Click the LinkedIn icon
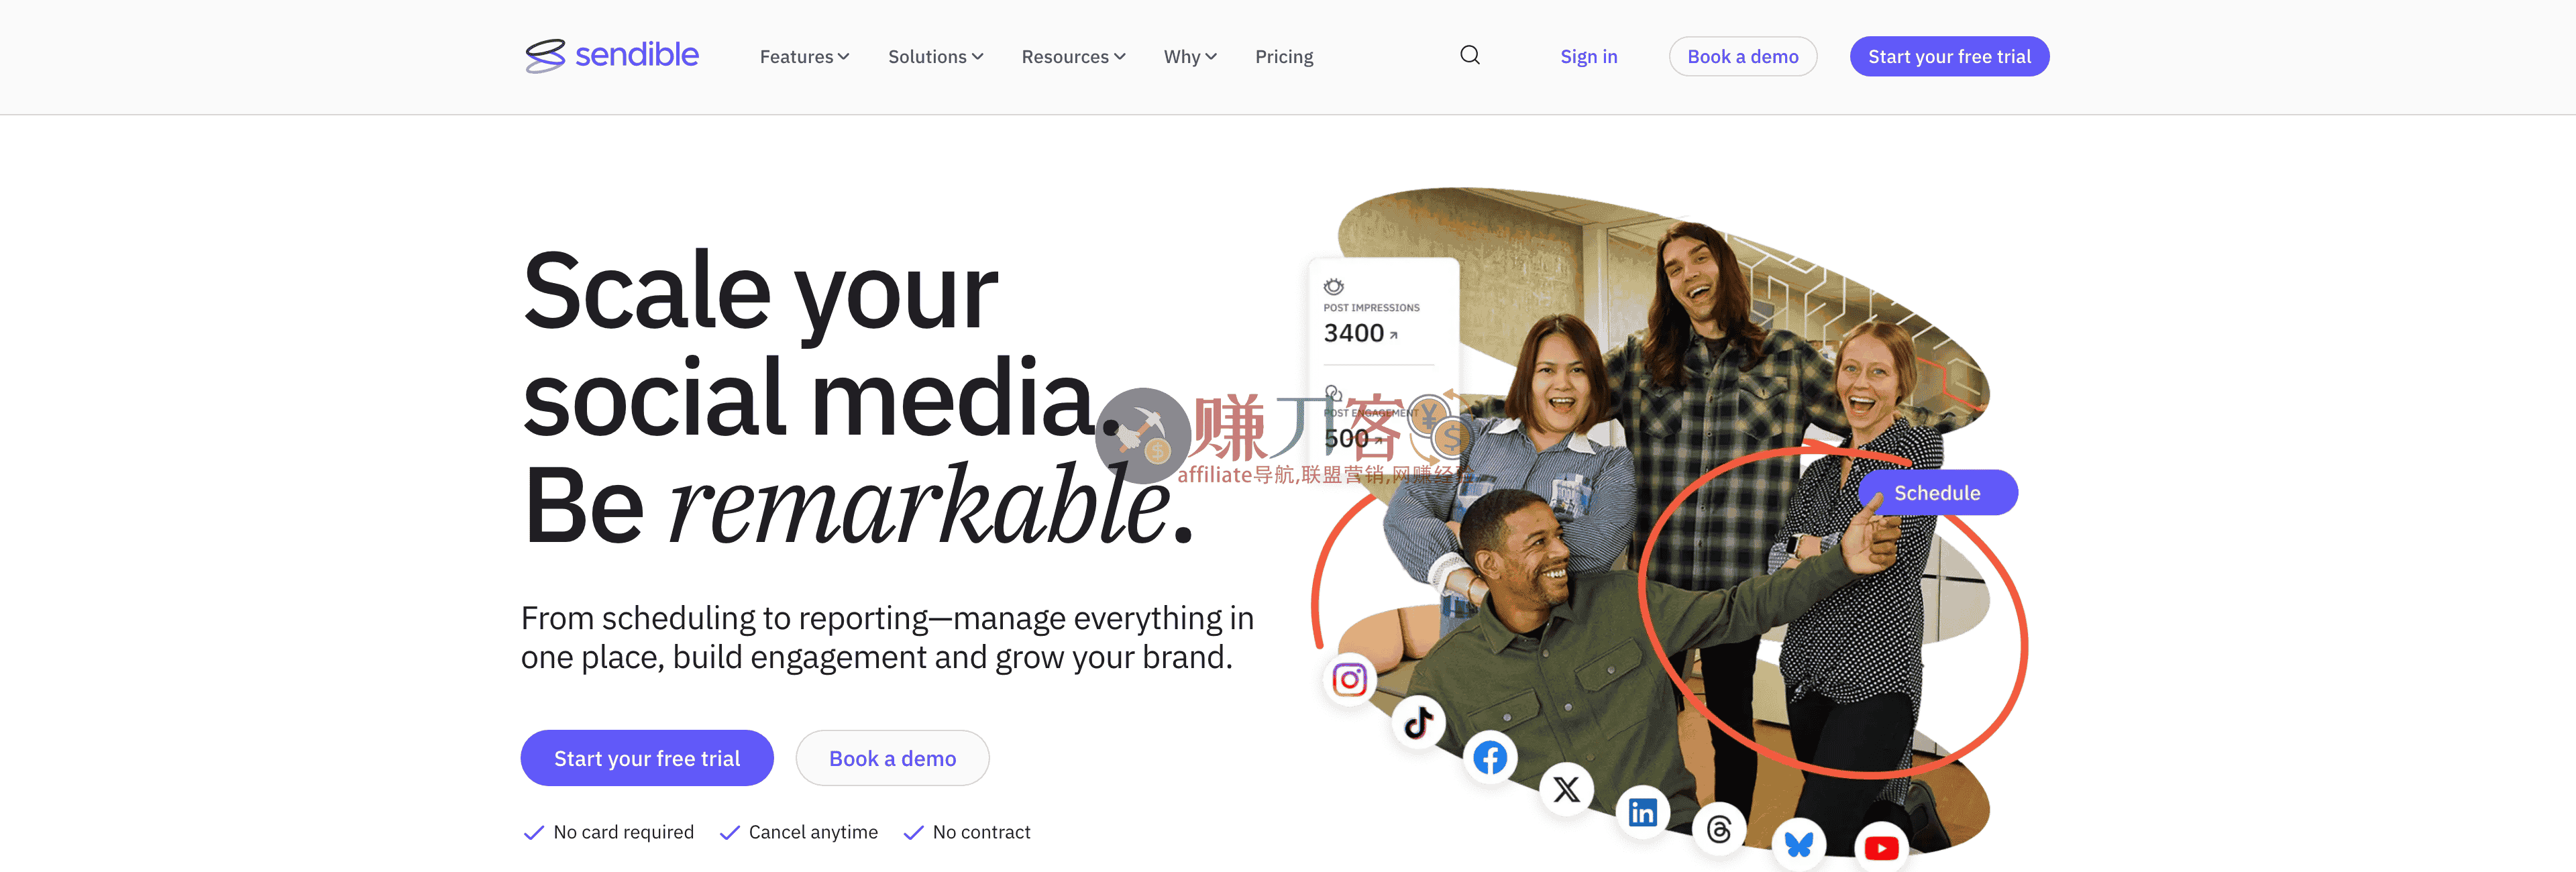This screenshot has width=2576, height=872. (1642, 812)
